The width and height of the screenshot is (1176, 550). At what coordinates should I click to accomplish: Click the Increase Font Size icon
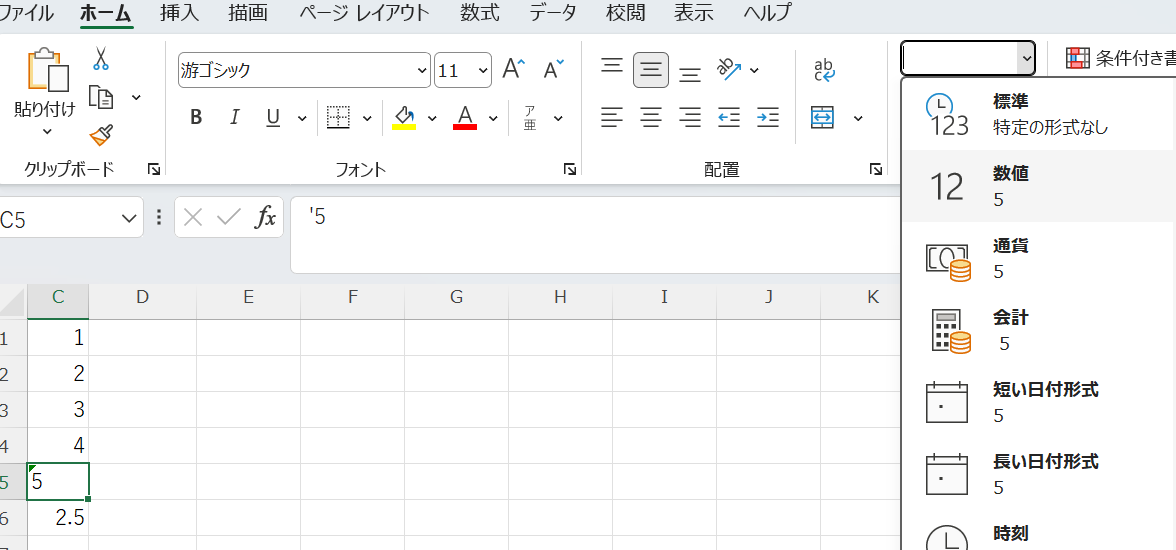click(x=513, y=70)
